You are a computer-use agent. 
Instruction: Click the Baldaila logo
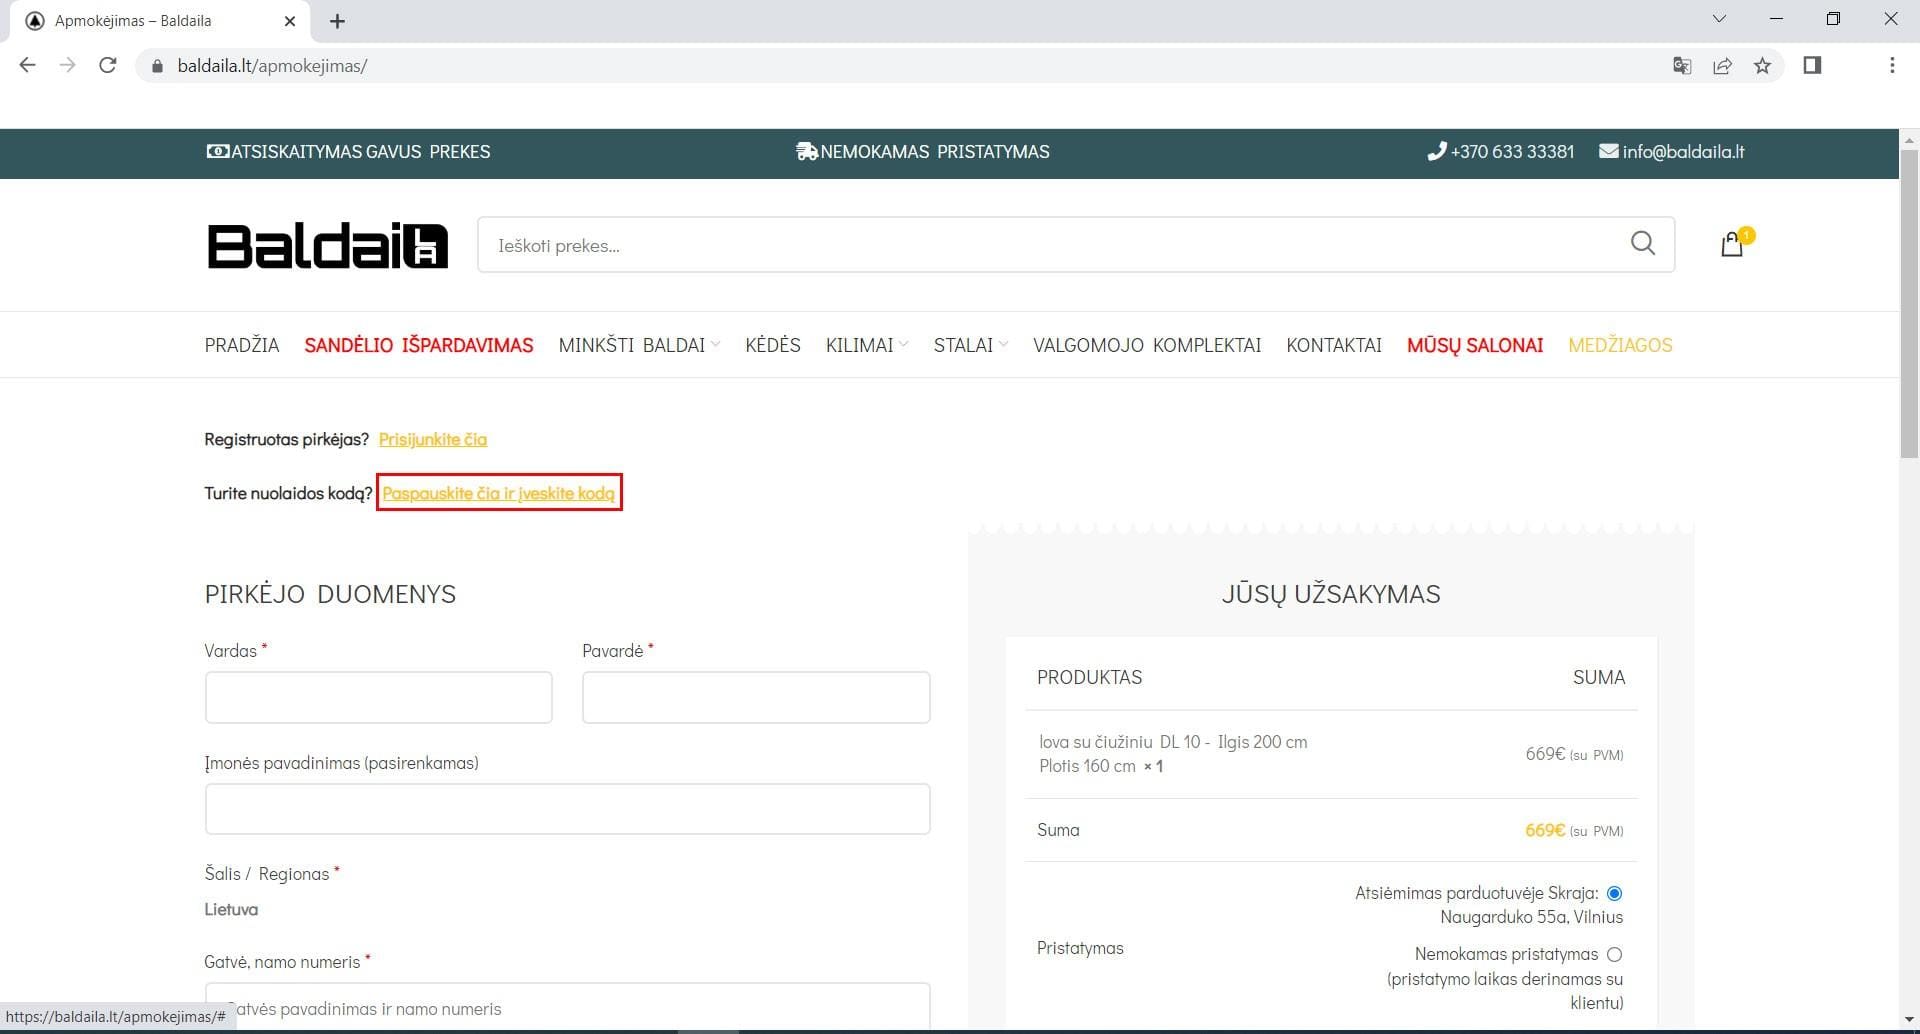click(x=327, y=246)
